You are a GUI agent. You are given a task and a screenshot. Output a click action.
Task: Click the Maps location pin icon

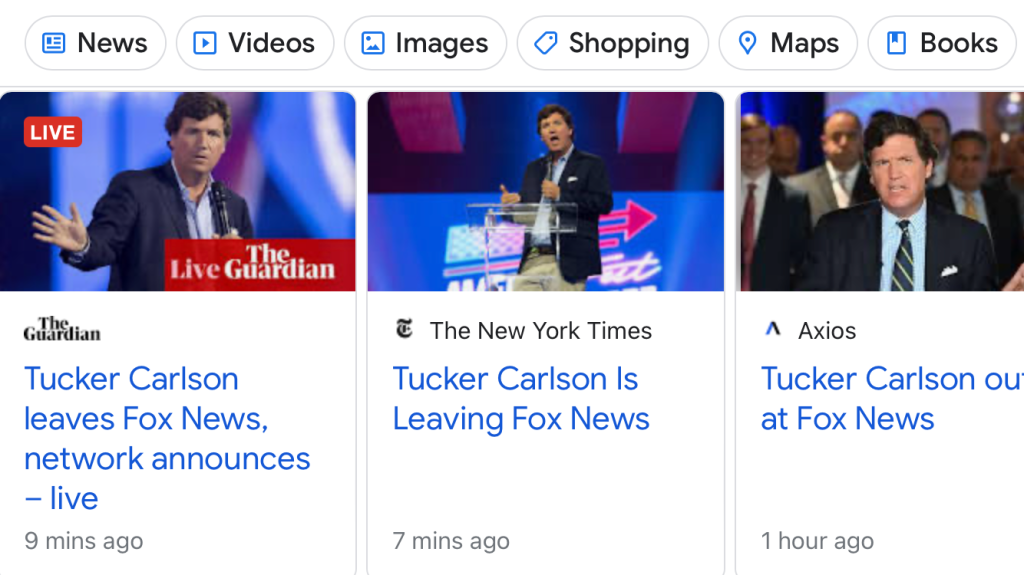(747, 43)
